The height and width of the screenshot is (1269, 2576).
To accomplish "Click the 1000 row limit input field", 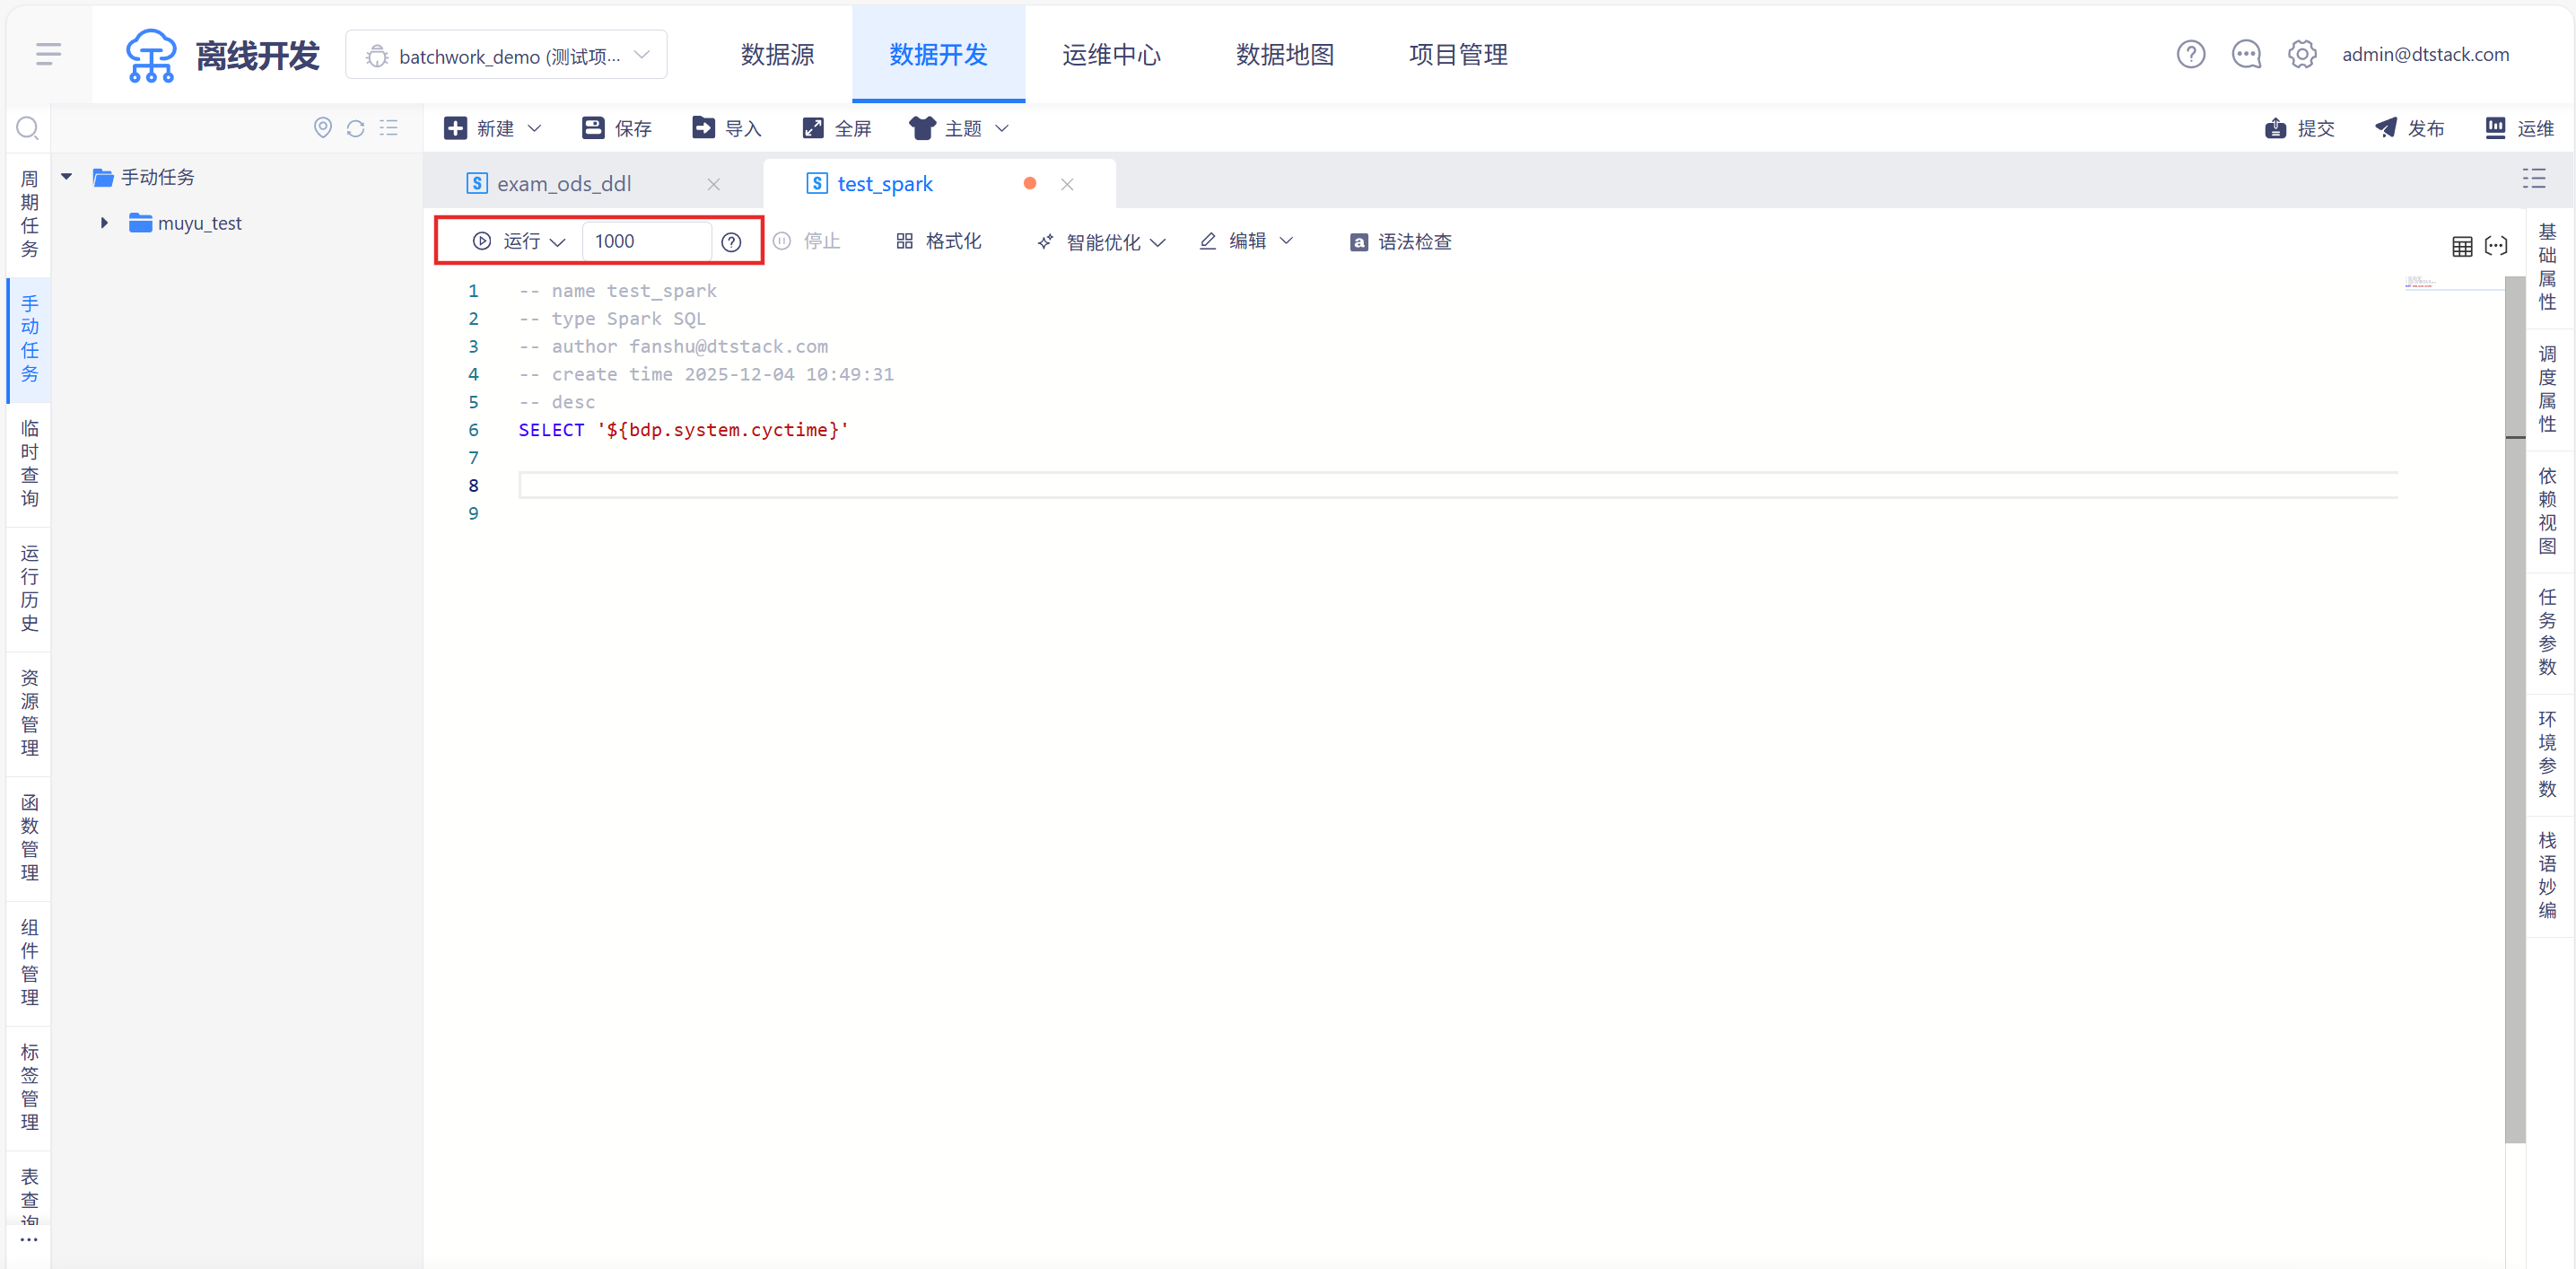I will pos(647,241).
